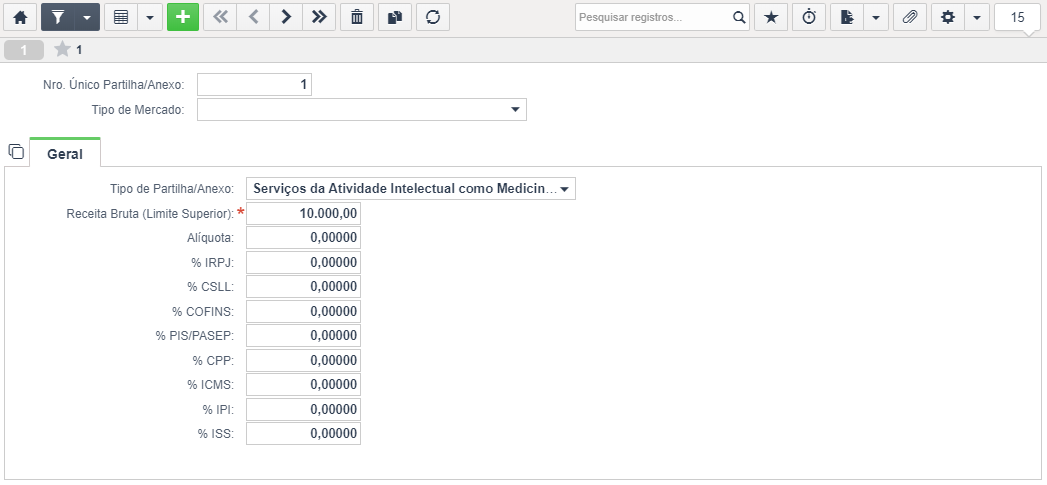Open attachments with the paperclip icon
This screenshot has width=1047, height=485.
click(909, 17)
